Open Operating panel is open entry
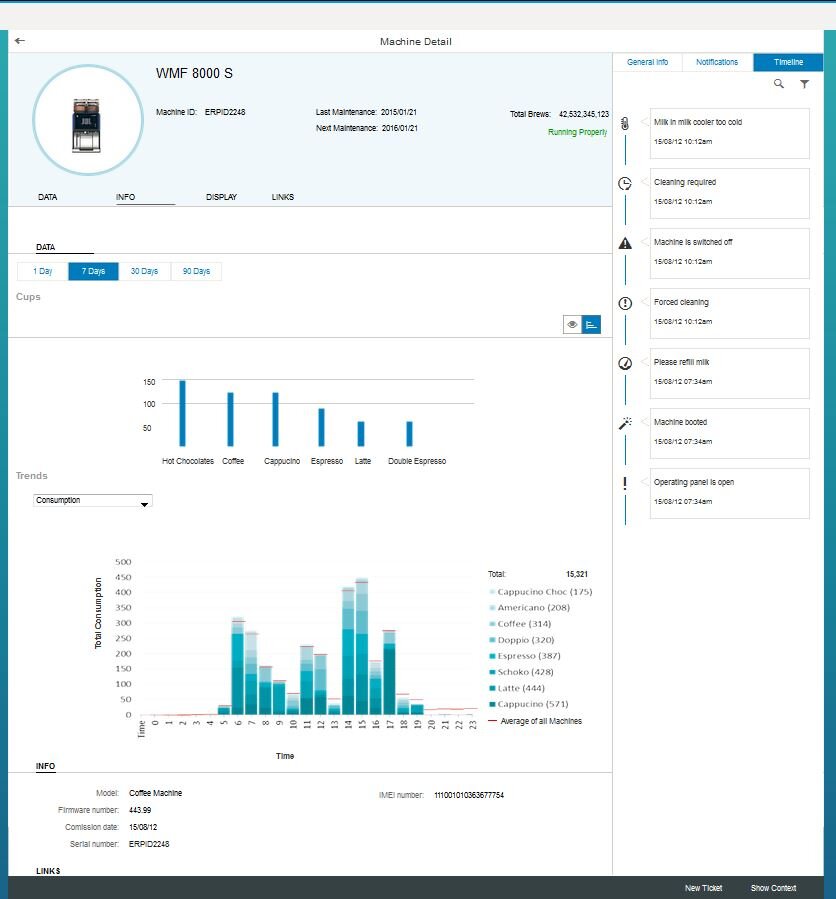Image resolution: width=836 pixels, height=899 pixels. tap(729, 494)
